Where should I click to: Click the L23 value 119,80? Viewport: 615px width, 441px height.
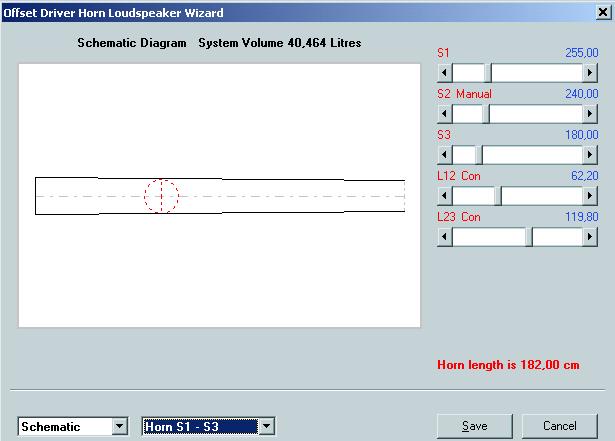pos(582,217)
